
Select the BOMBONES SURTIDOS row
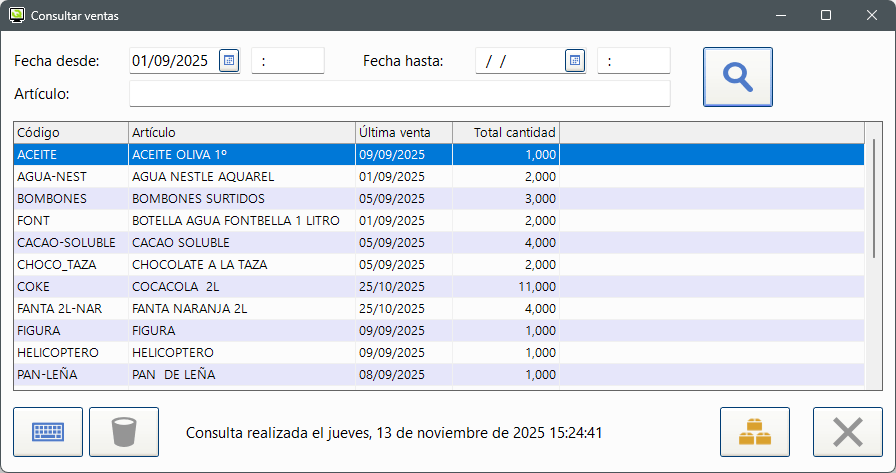coord(240,199)
